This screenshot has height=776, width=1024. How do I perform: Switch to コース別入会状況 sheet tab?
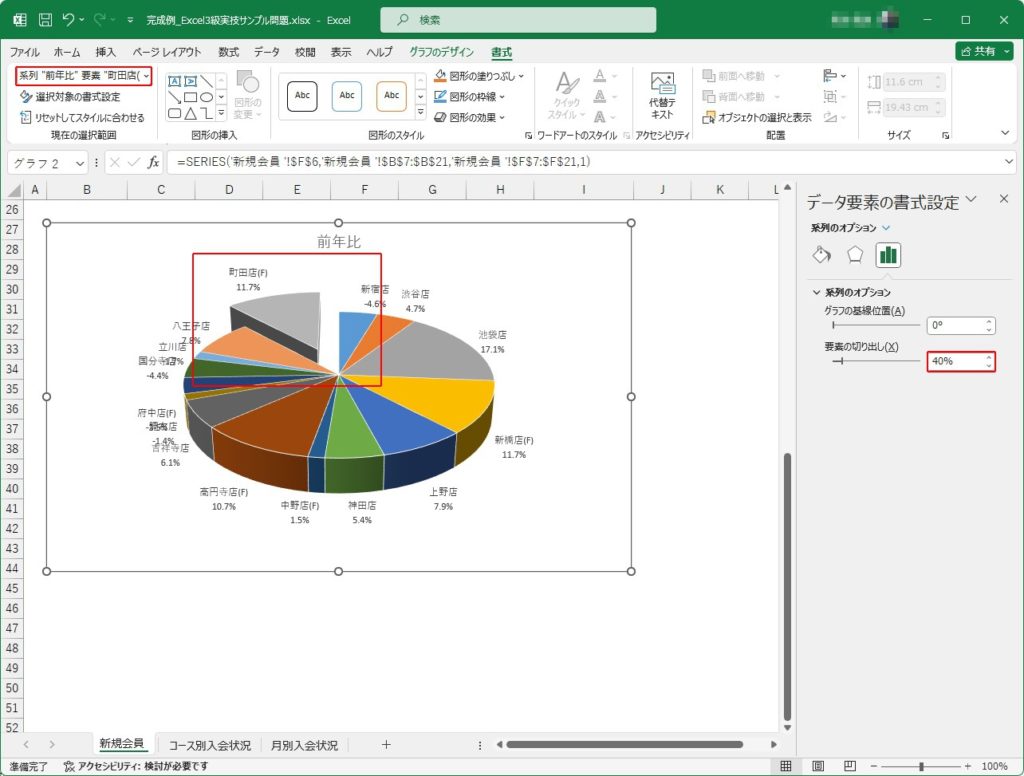[209, 745]
